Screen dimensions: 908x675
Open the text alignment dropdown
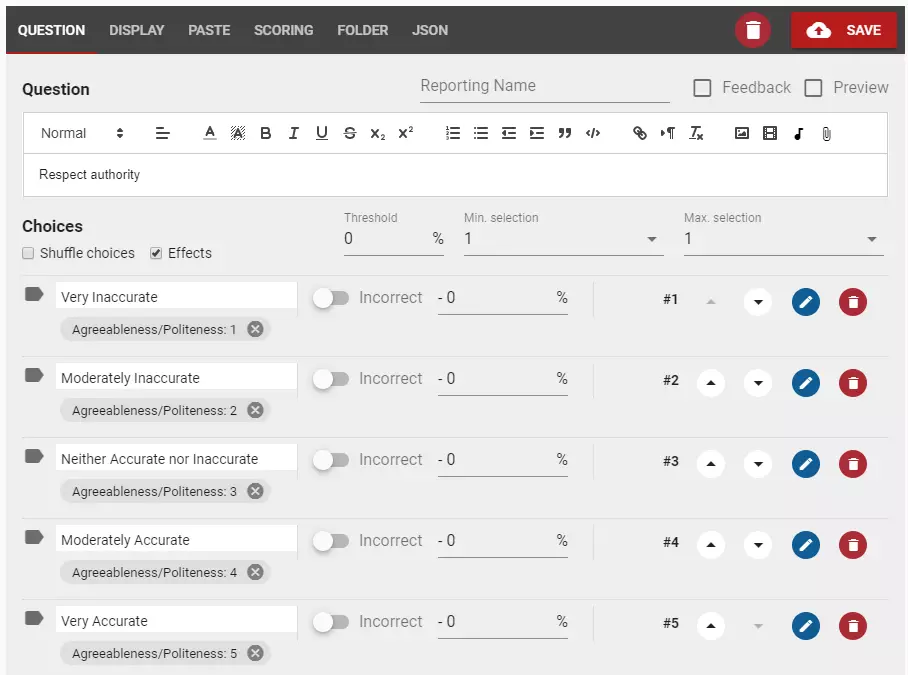[163, 133]
